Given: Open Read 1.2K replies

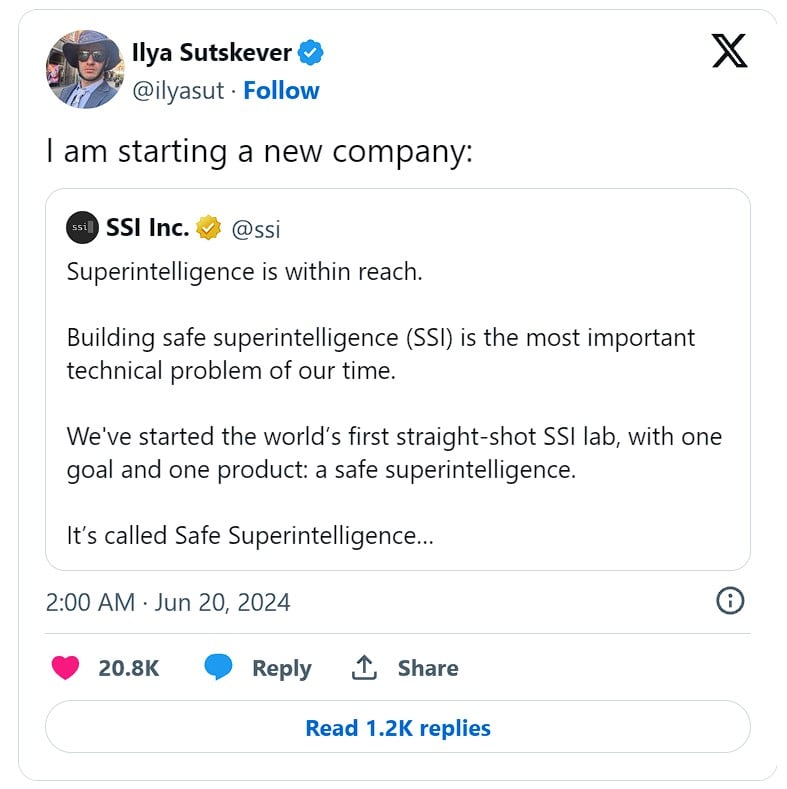Looking at the screenshot, I should [398, 727].
